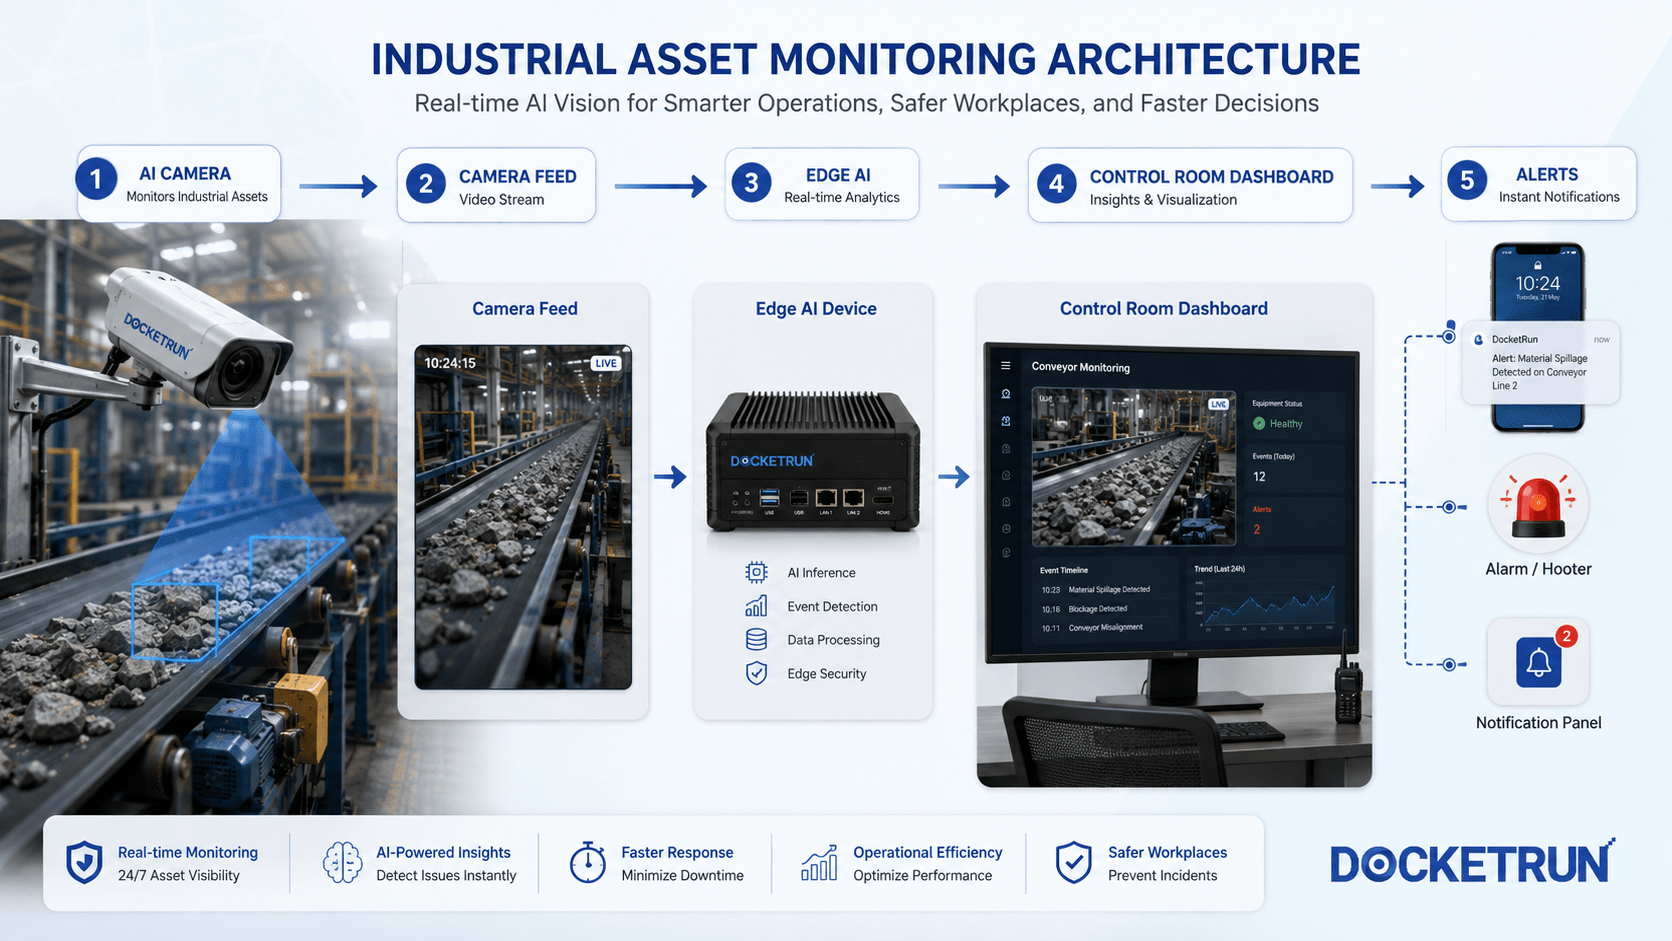Click the LAN 1 port on the edge device

826,498
